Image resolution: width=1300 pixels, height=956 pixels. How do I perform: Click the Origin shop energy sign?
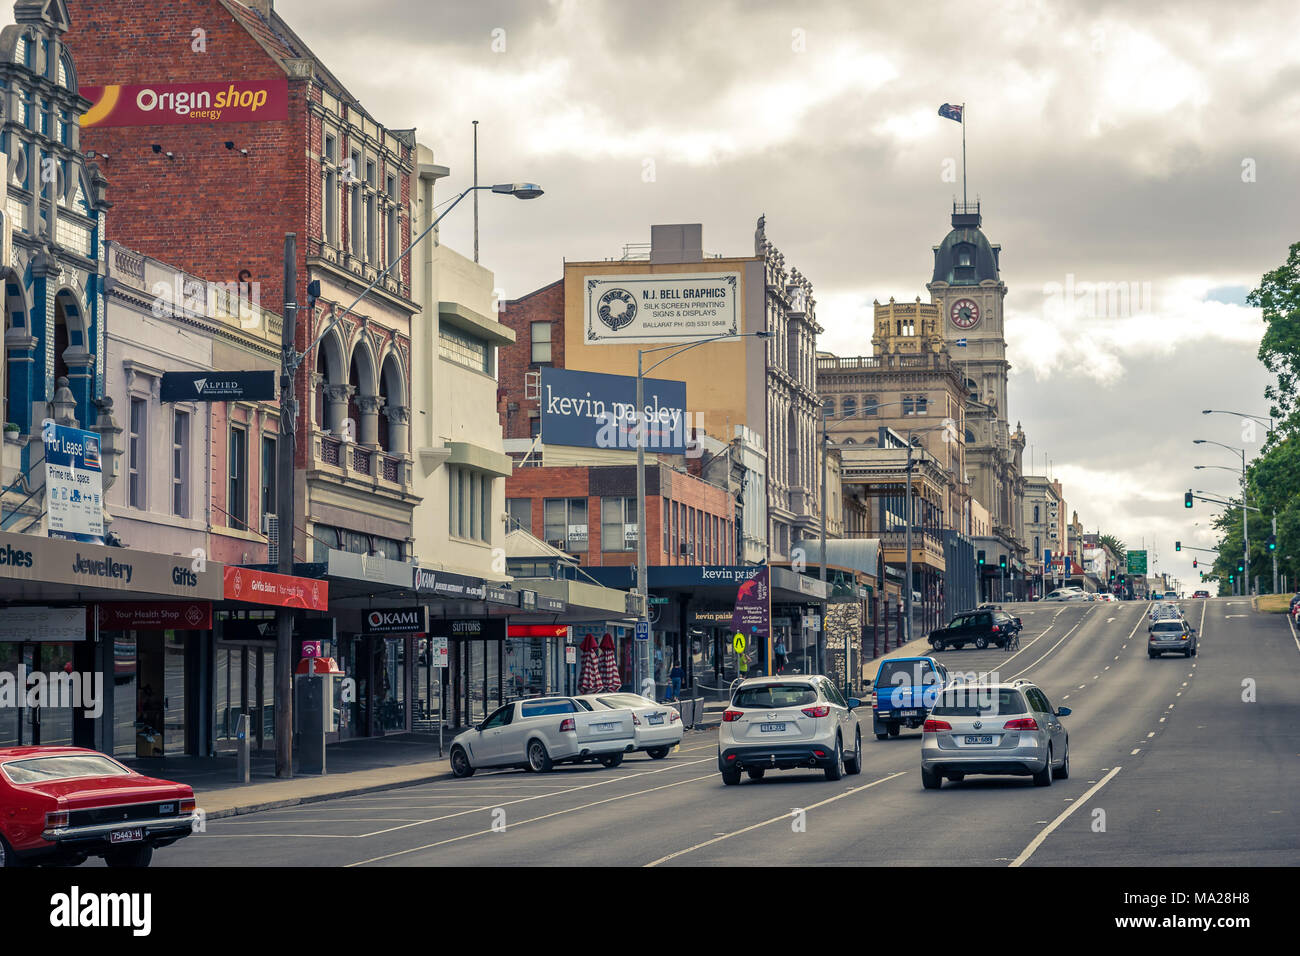pyautogui.click(x=183, y=103)
